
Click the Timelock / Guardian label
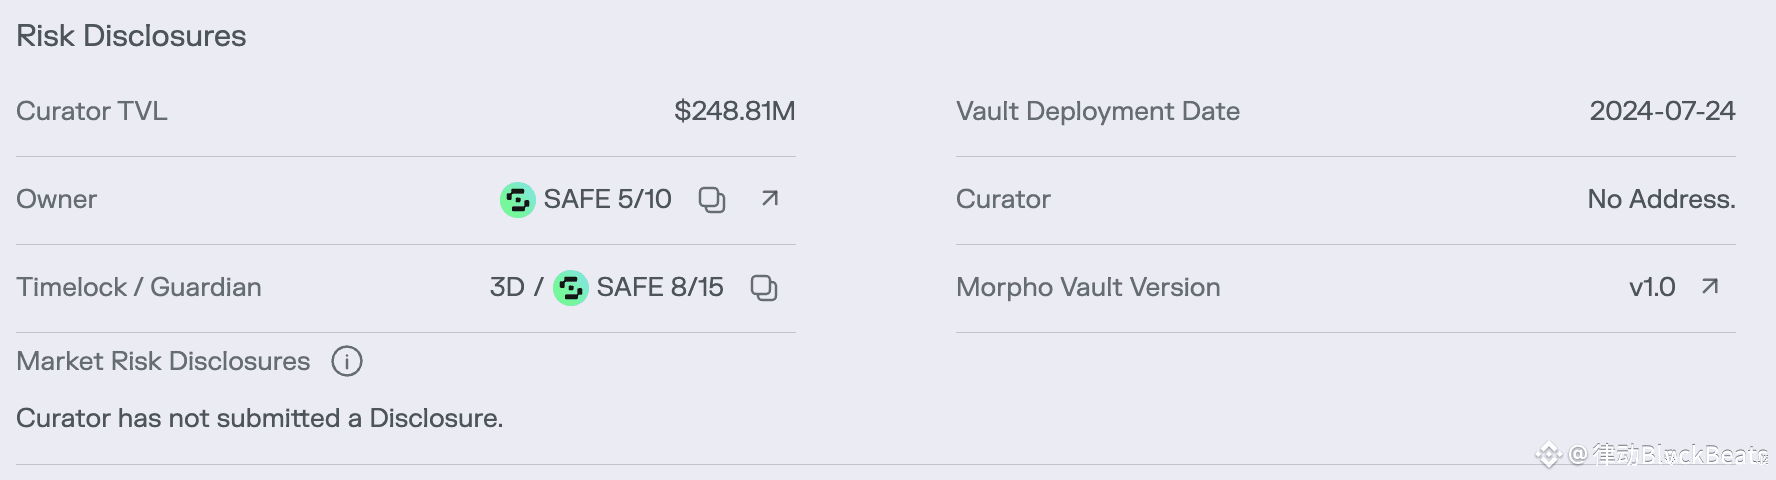(x=139, y=287)
